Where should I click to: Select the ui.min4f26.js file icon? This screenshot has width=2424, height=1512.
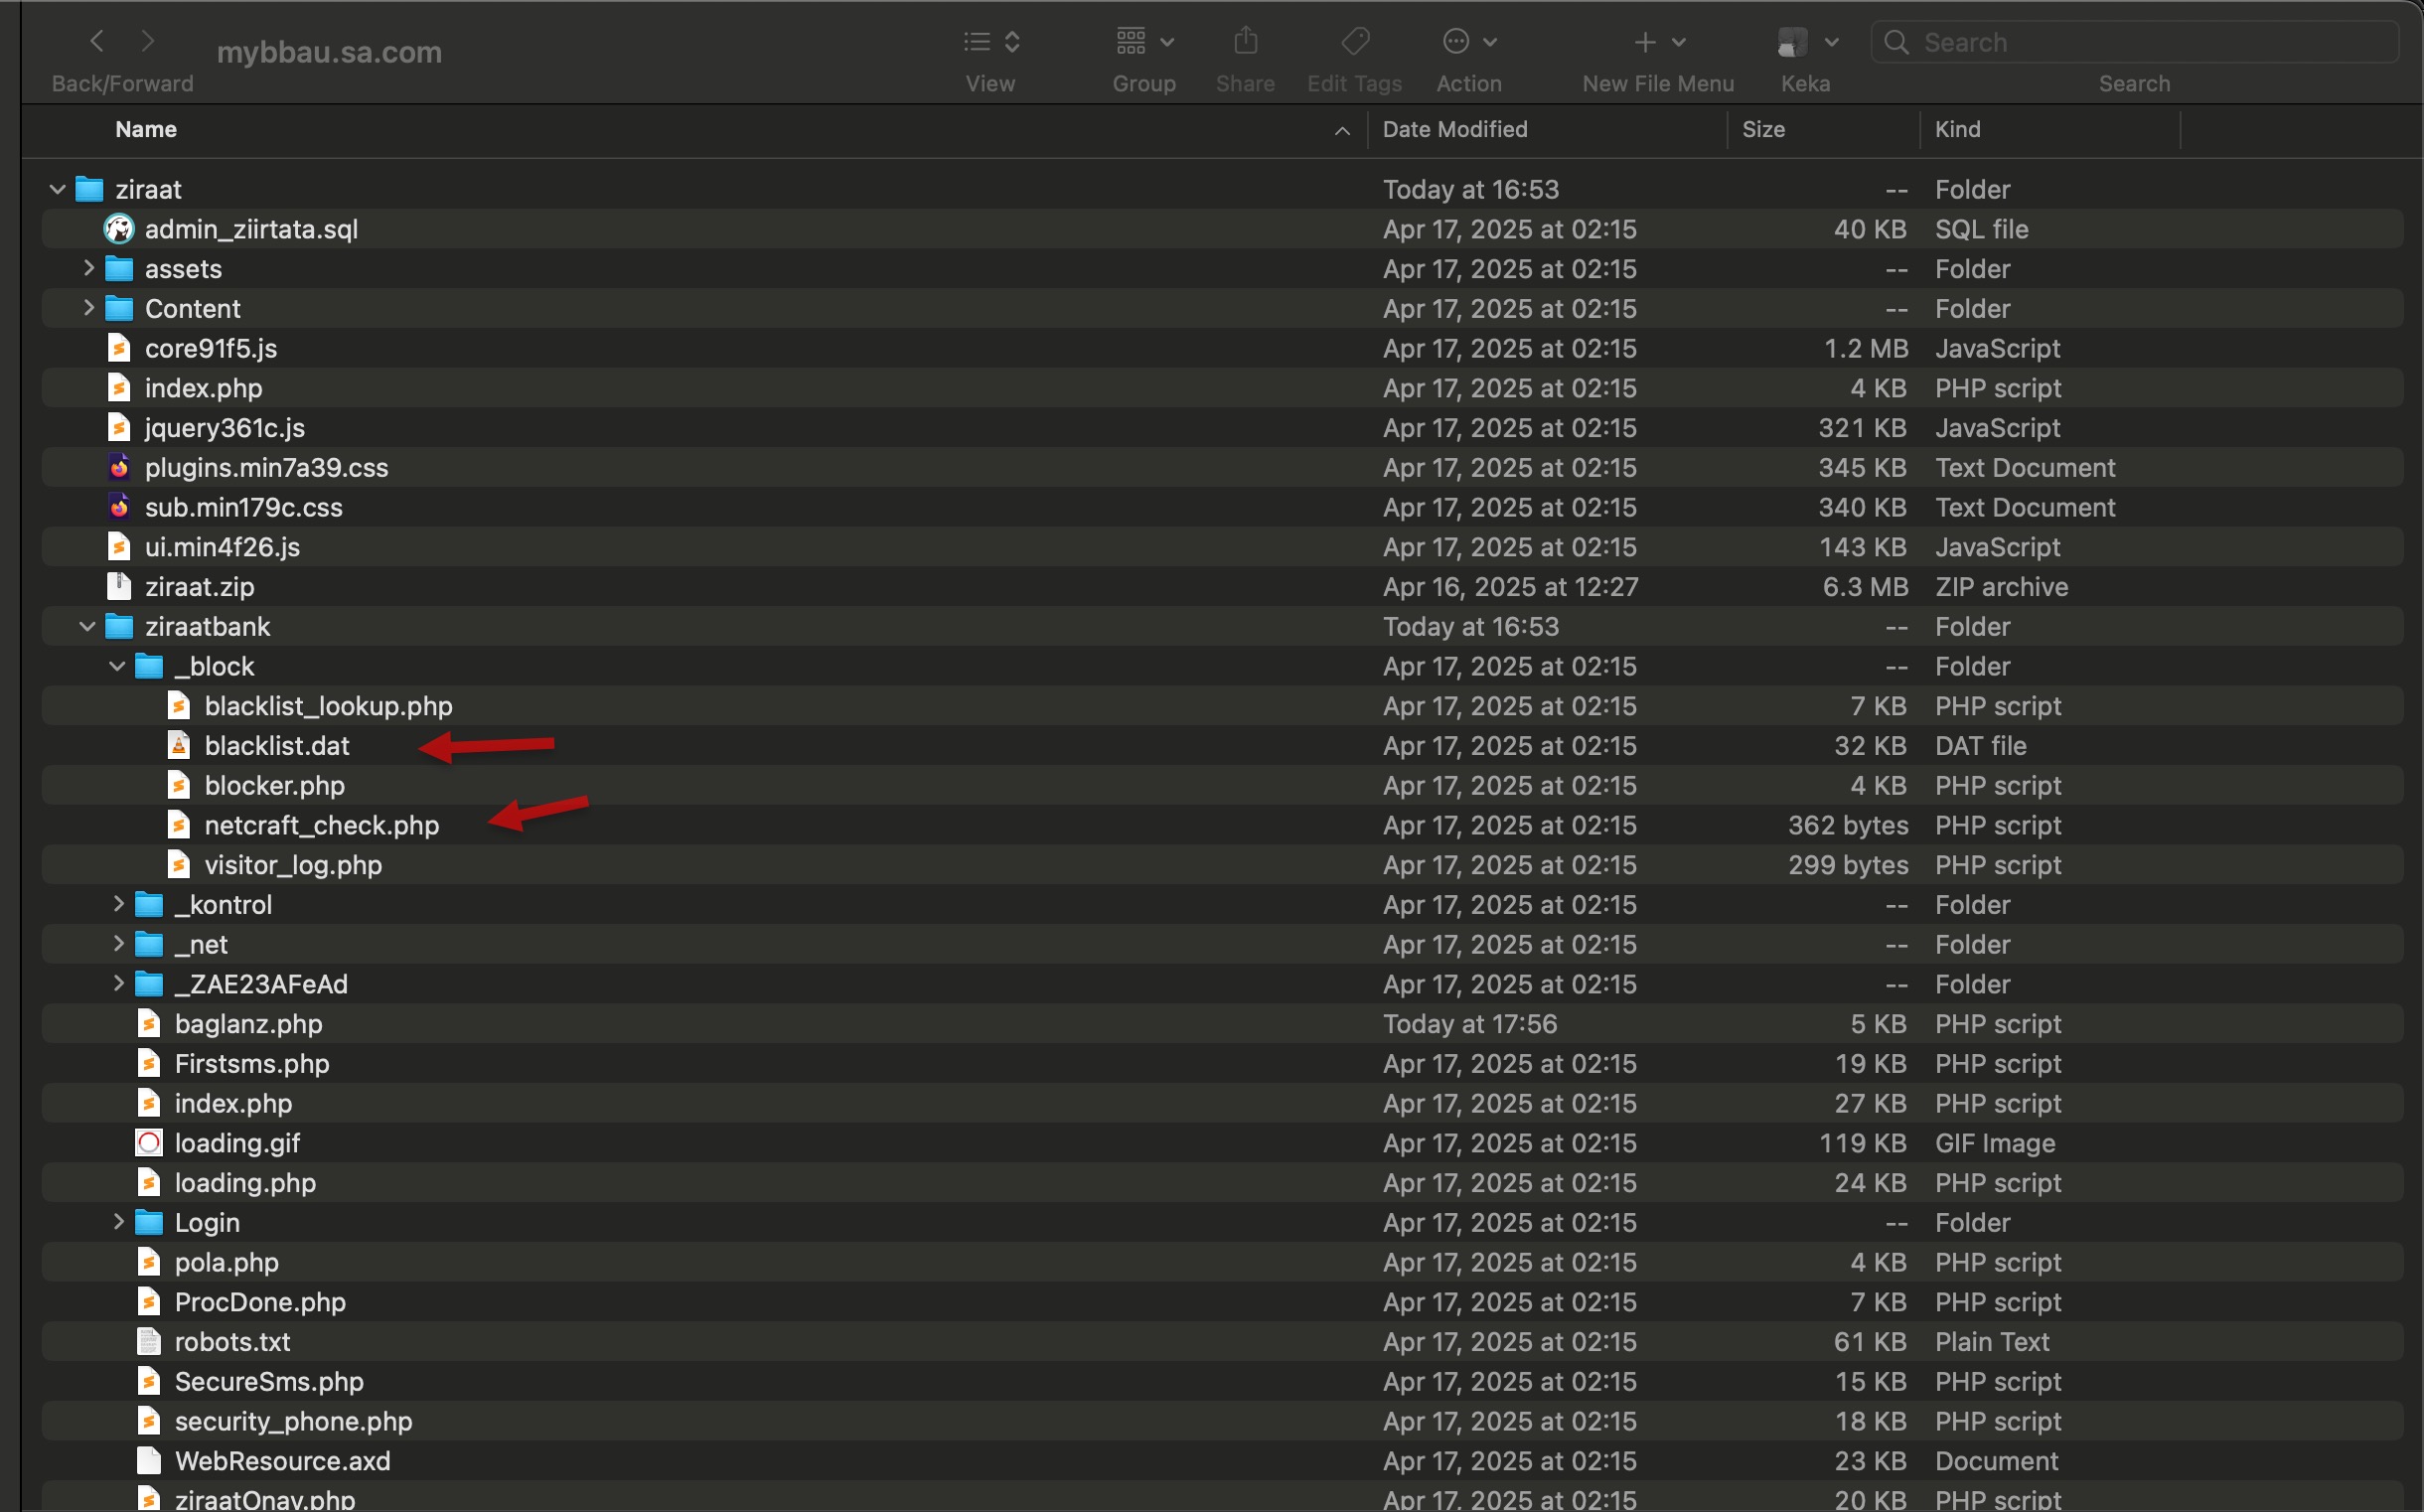119,547
